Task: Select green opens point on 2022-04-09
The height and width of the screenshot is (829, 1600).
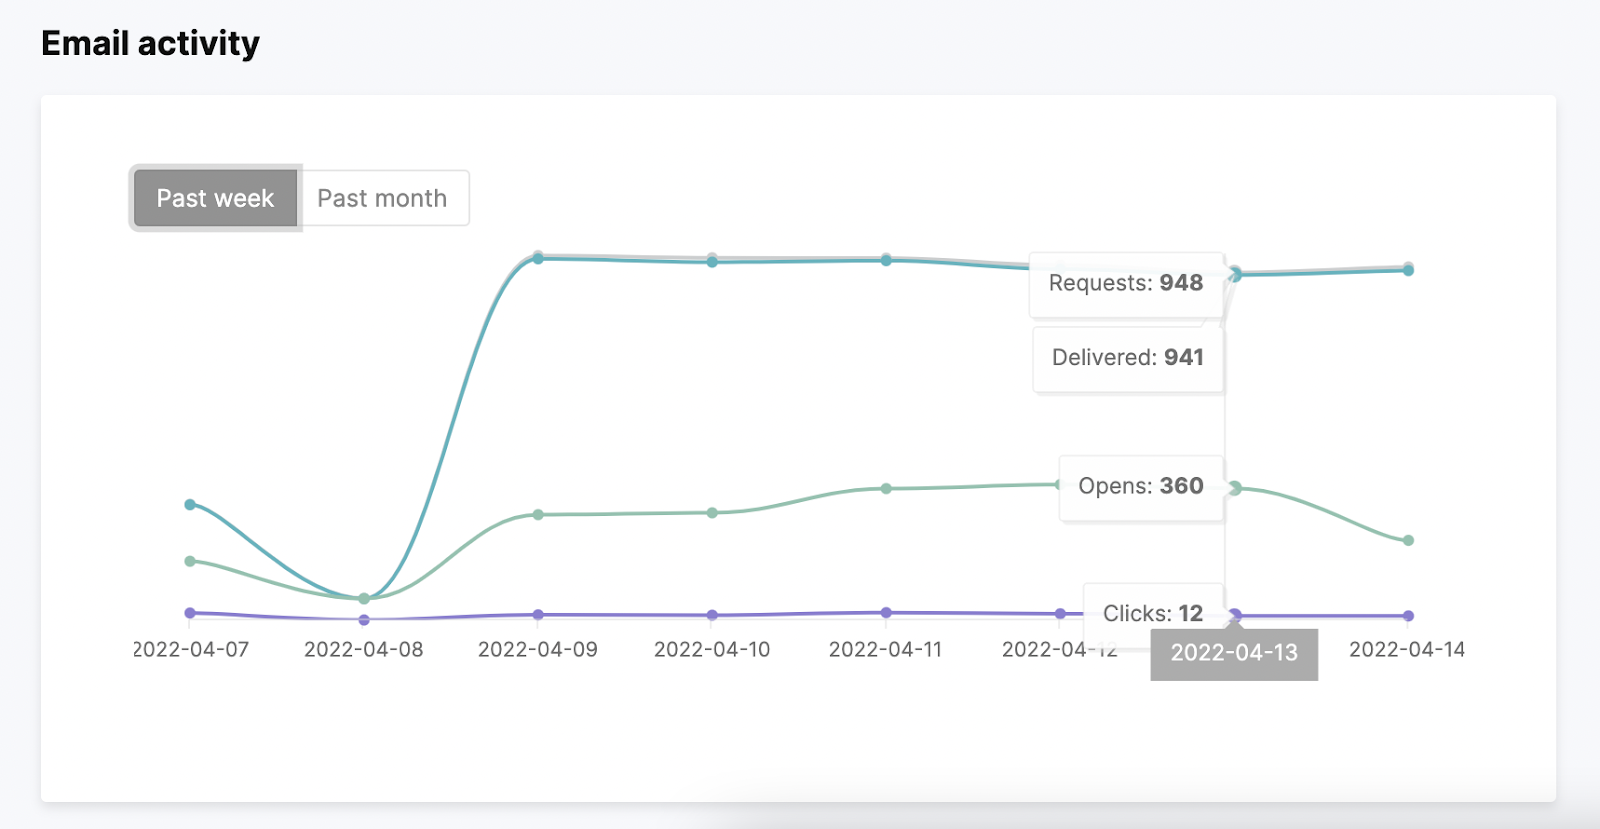Action: tap(538, 515)
